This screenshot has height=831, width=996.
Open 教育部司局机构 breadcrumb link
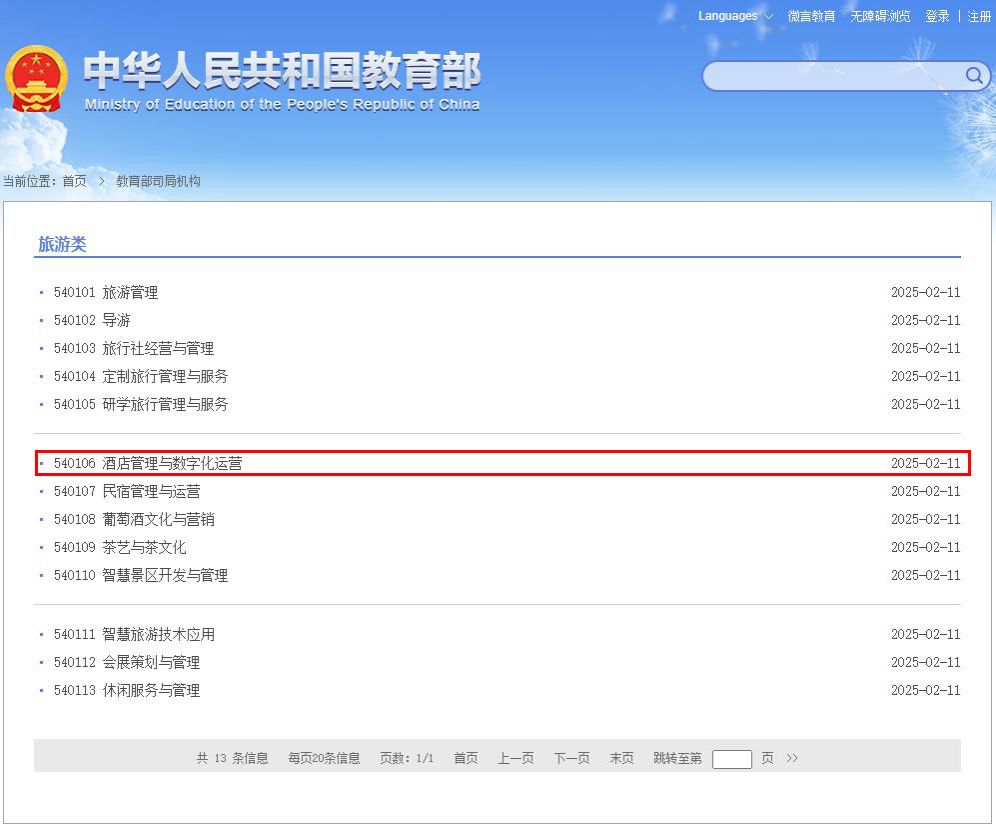pyautogui.click(x=158, y=181)
